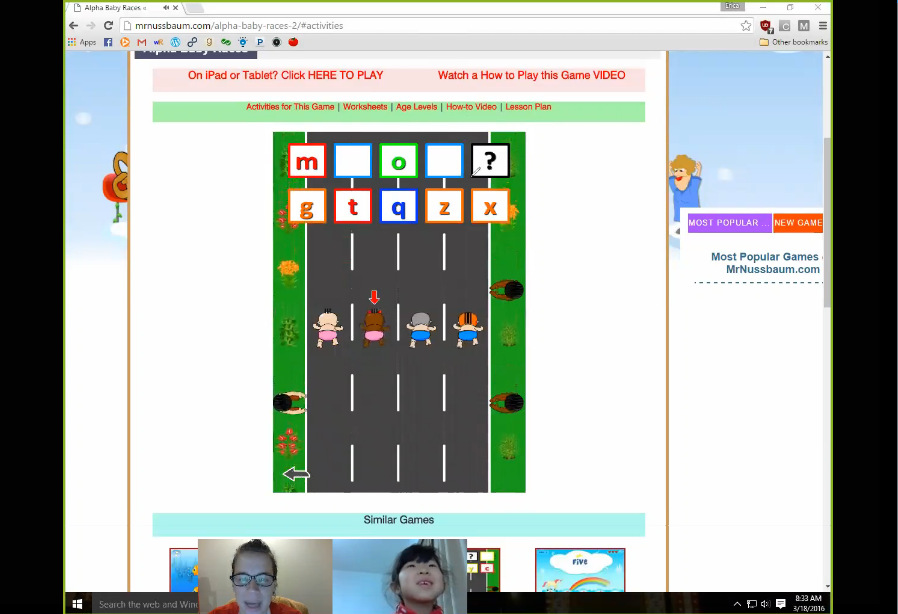Switch to the New Games tab
The height and width of the screenshot is (614, 898).
(x=798, y=223)
